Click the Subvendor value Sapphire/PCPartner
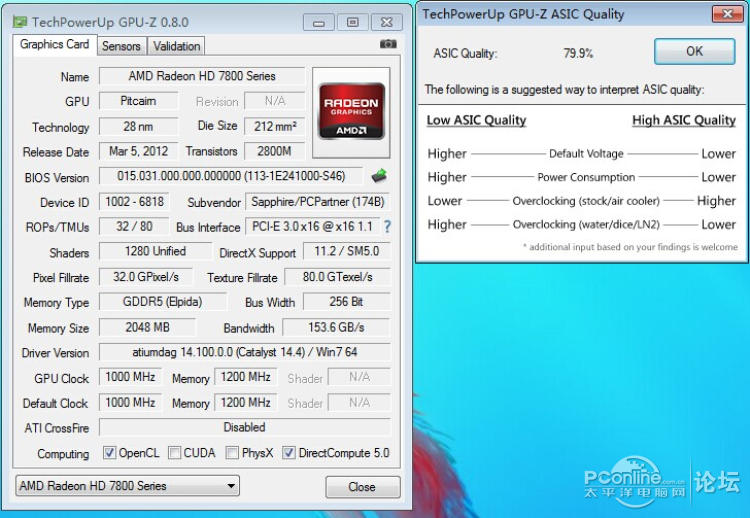This screenshot has width=750, height=518. [x=318, y=201]
